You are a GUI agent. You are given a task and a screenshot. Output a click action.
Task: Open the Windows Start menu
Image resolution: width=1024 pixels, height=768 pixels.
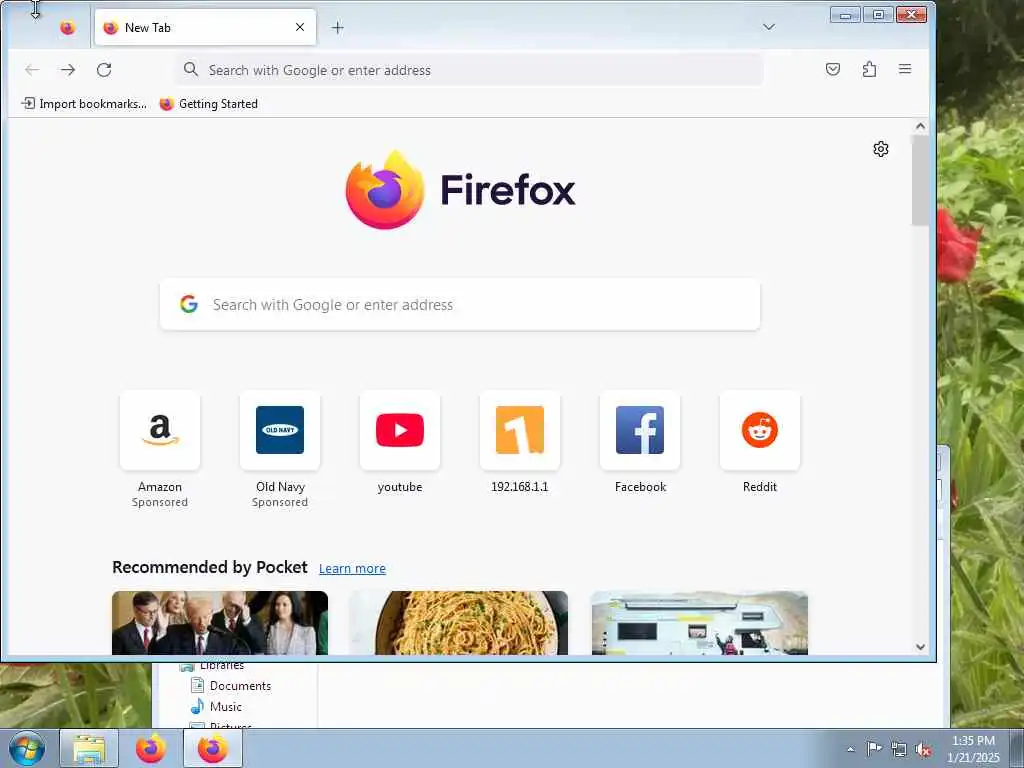tap(27, 748)
